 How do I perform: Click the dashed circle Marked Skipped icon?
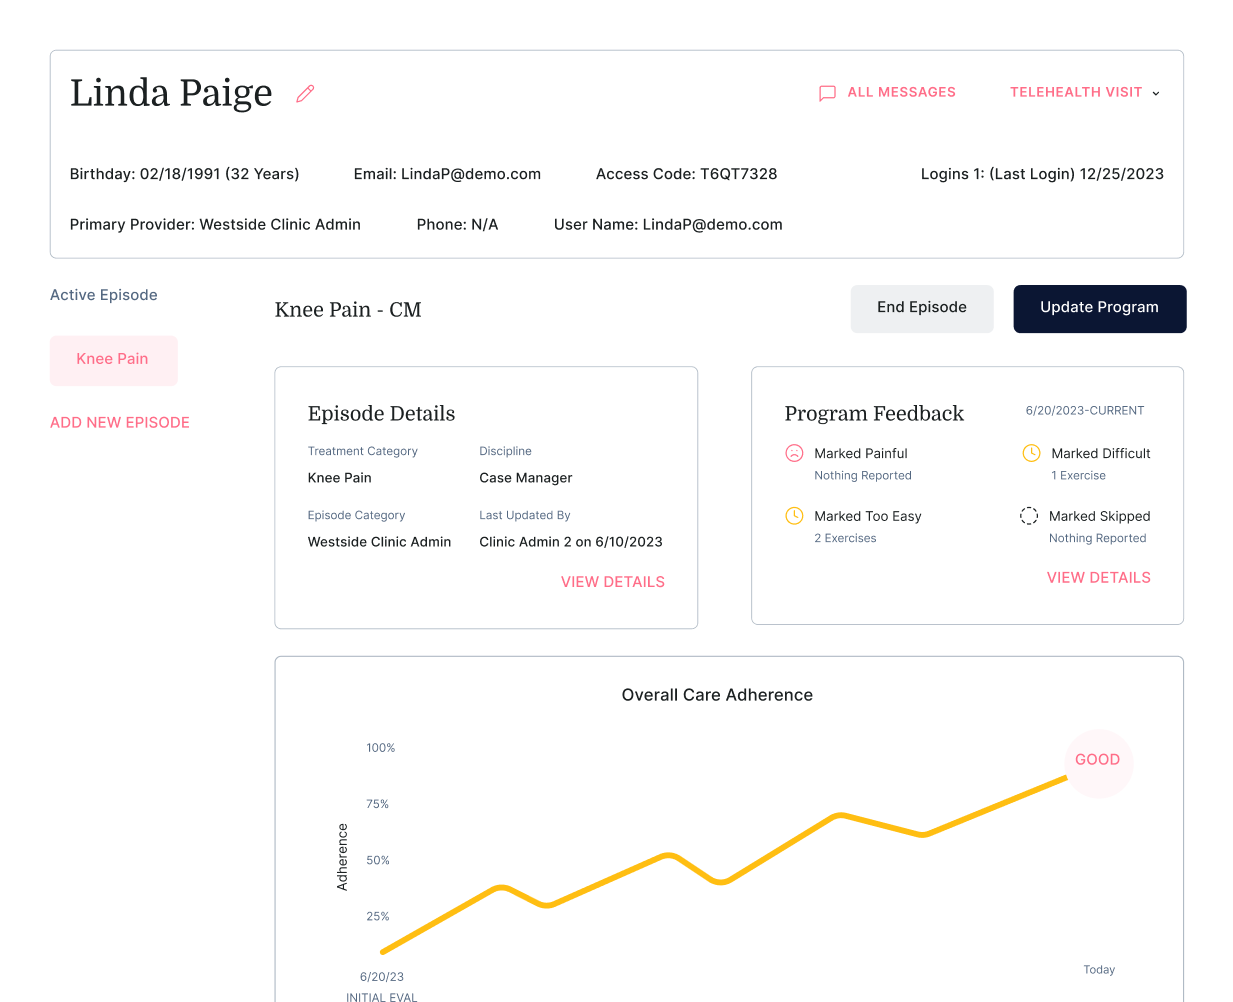tap(1028, 516)
